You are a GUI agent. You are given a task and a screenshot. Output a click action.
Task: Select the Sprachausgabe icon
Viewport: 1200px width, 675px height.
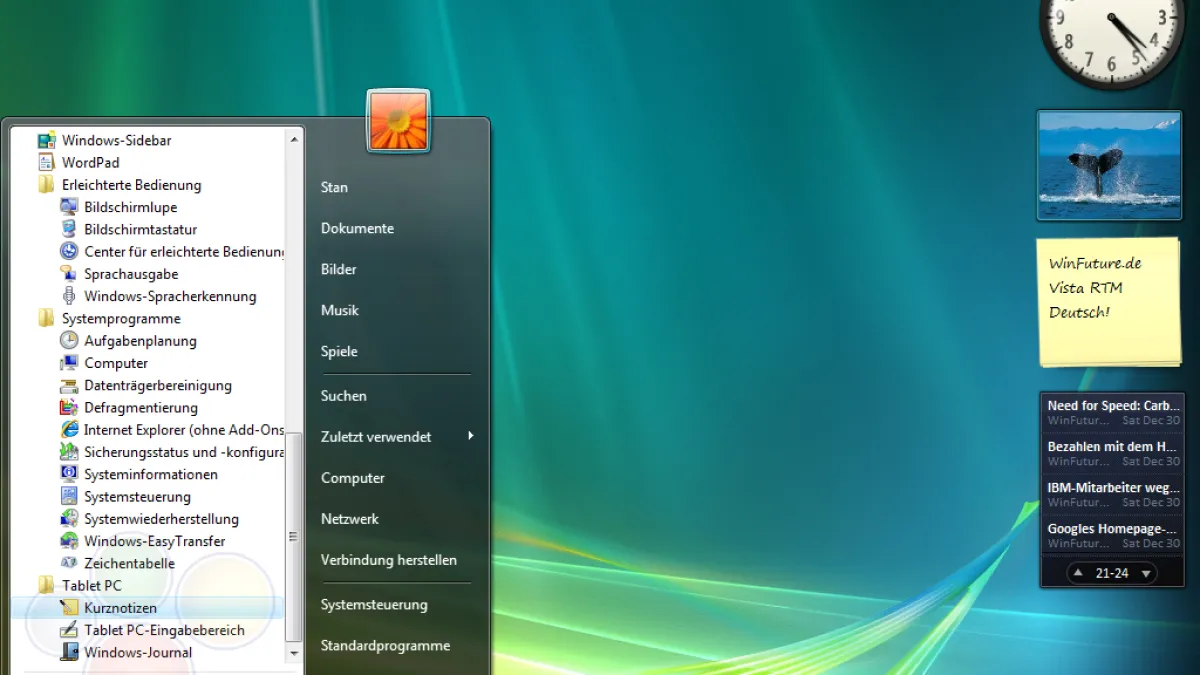[68, 274]
